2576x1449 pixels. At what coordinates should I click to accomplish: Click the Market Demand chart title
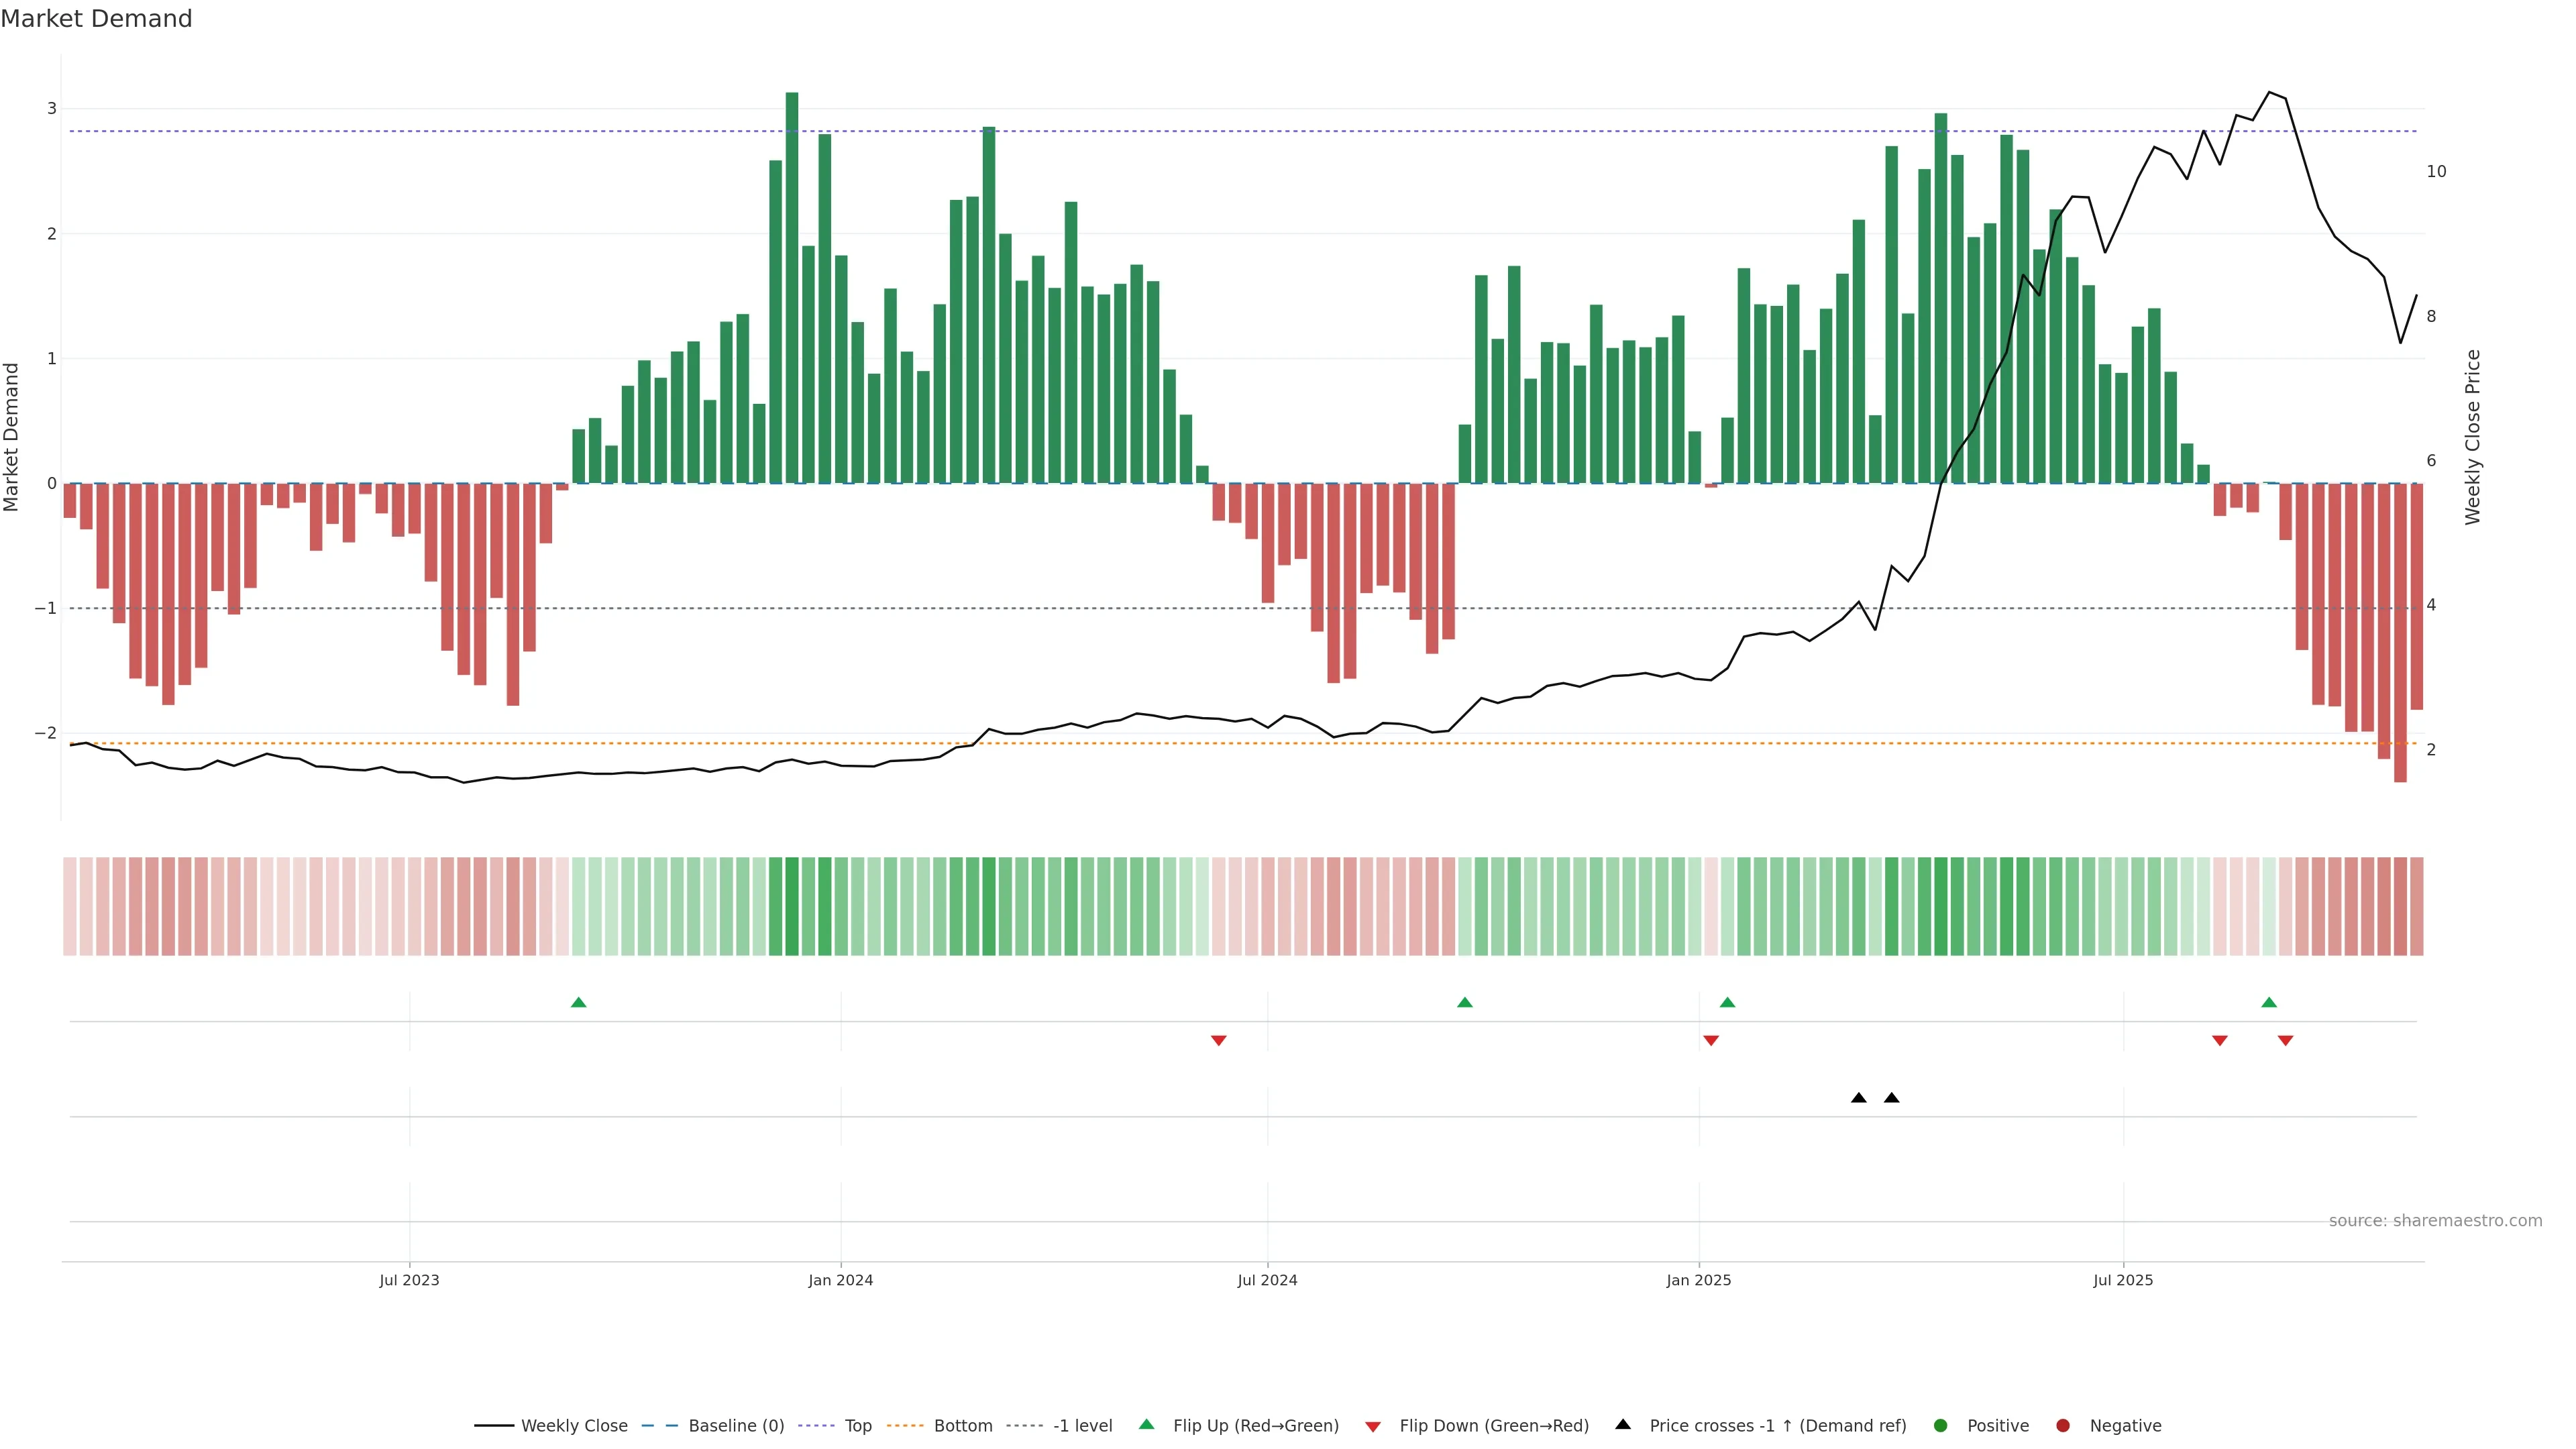point(96,19)
